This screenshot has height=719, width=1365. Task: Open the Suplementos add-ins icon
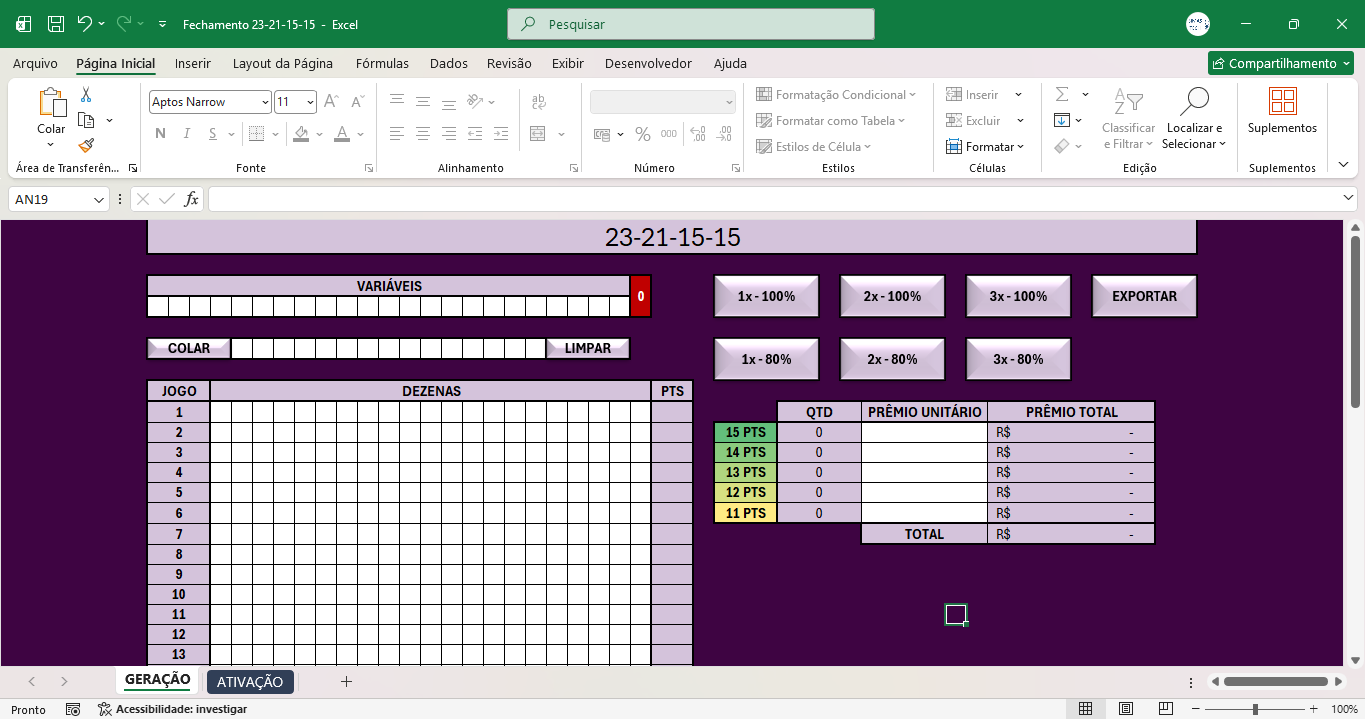(1282, 102)
